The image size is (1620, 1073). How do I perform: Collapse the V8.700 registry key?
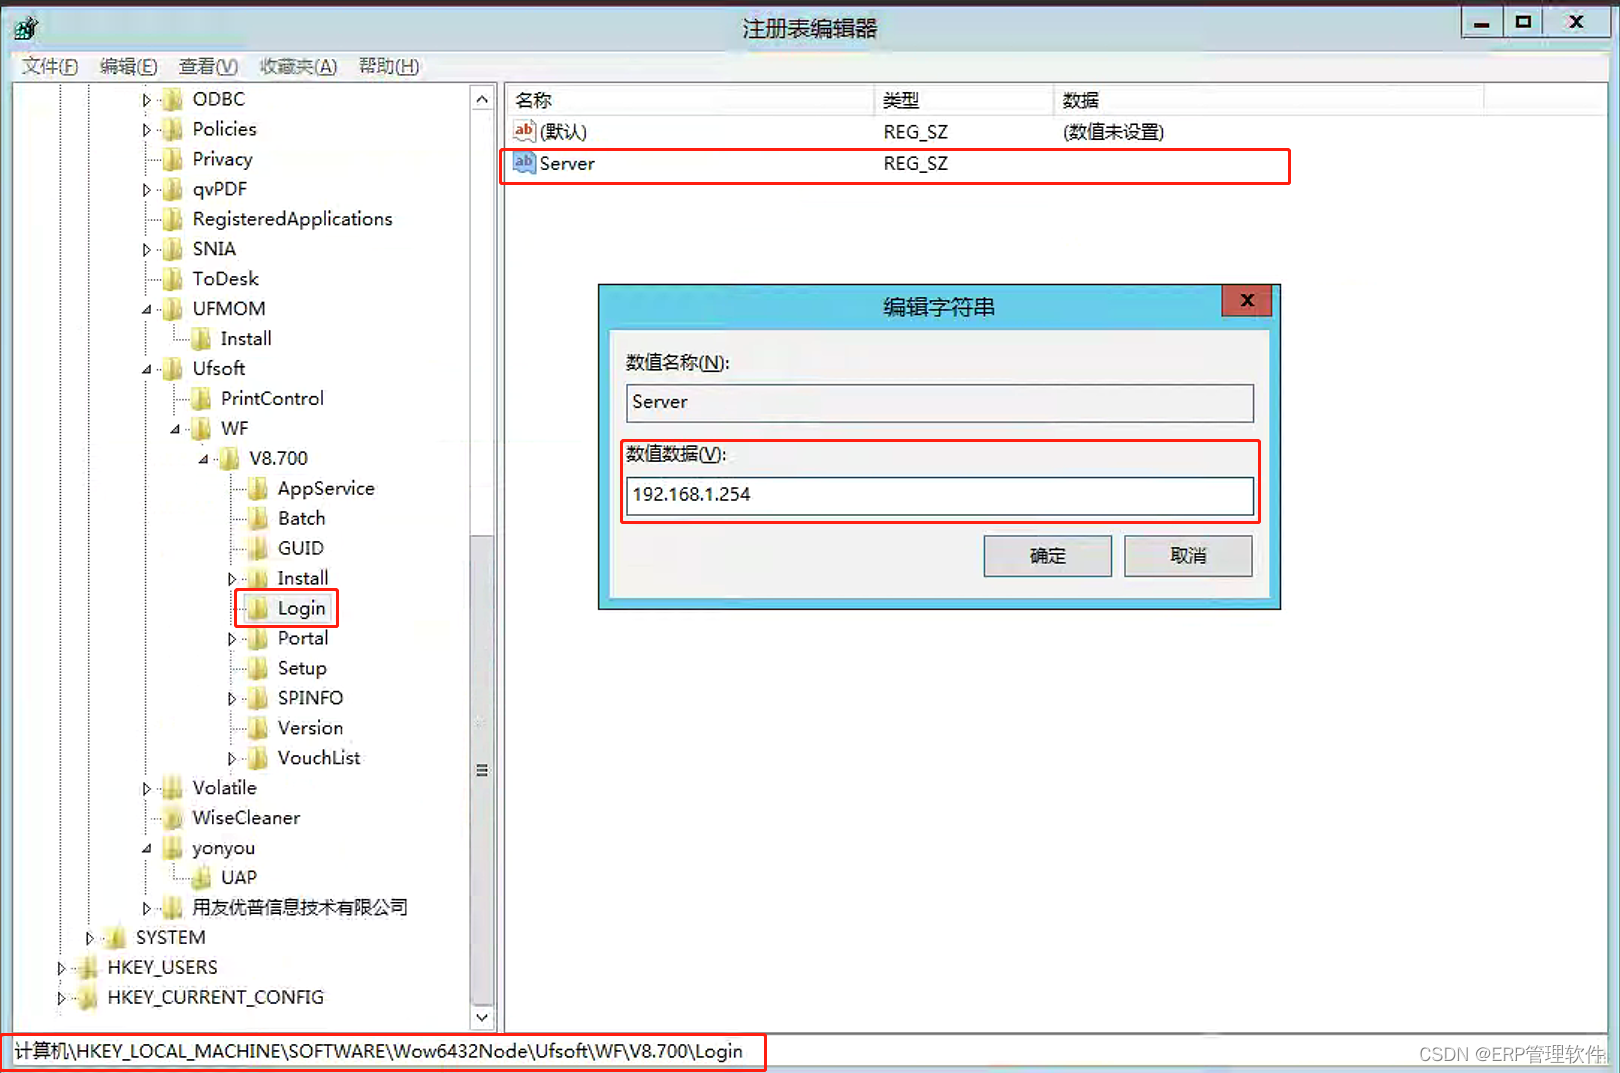click(203, 458)
